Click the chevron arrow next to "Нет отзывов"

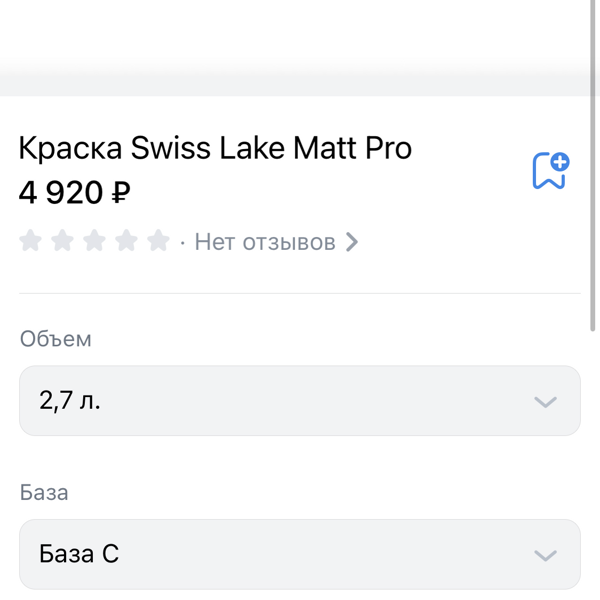pyautogui.click(x=352, y=242)
